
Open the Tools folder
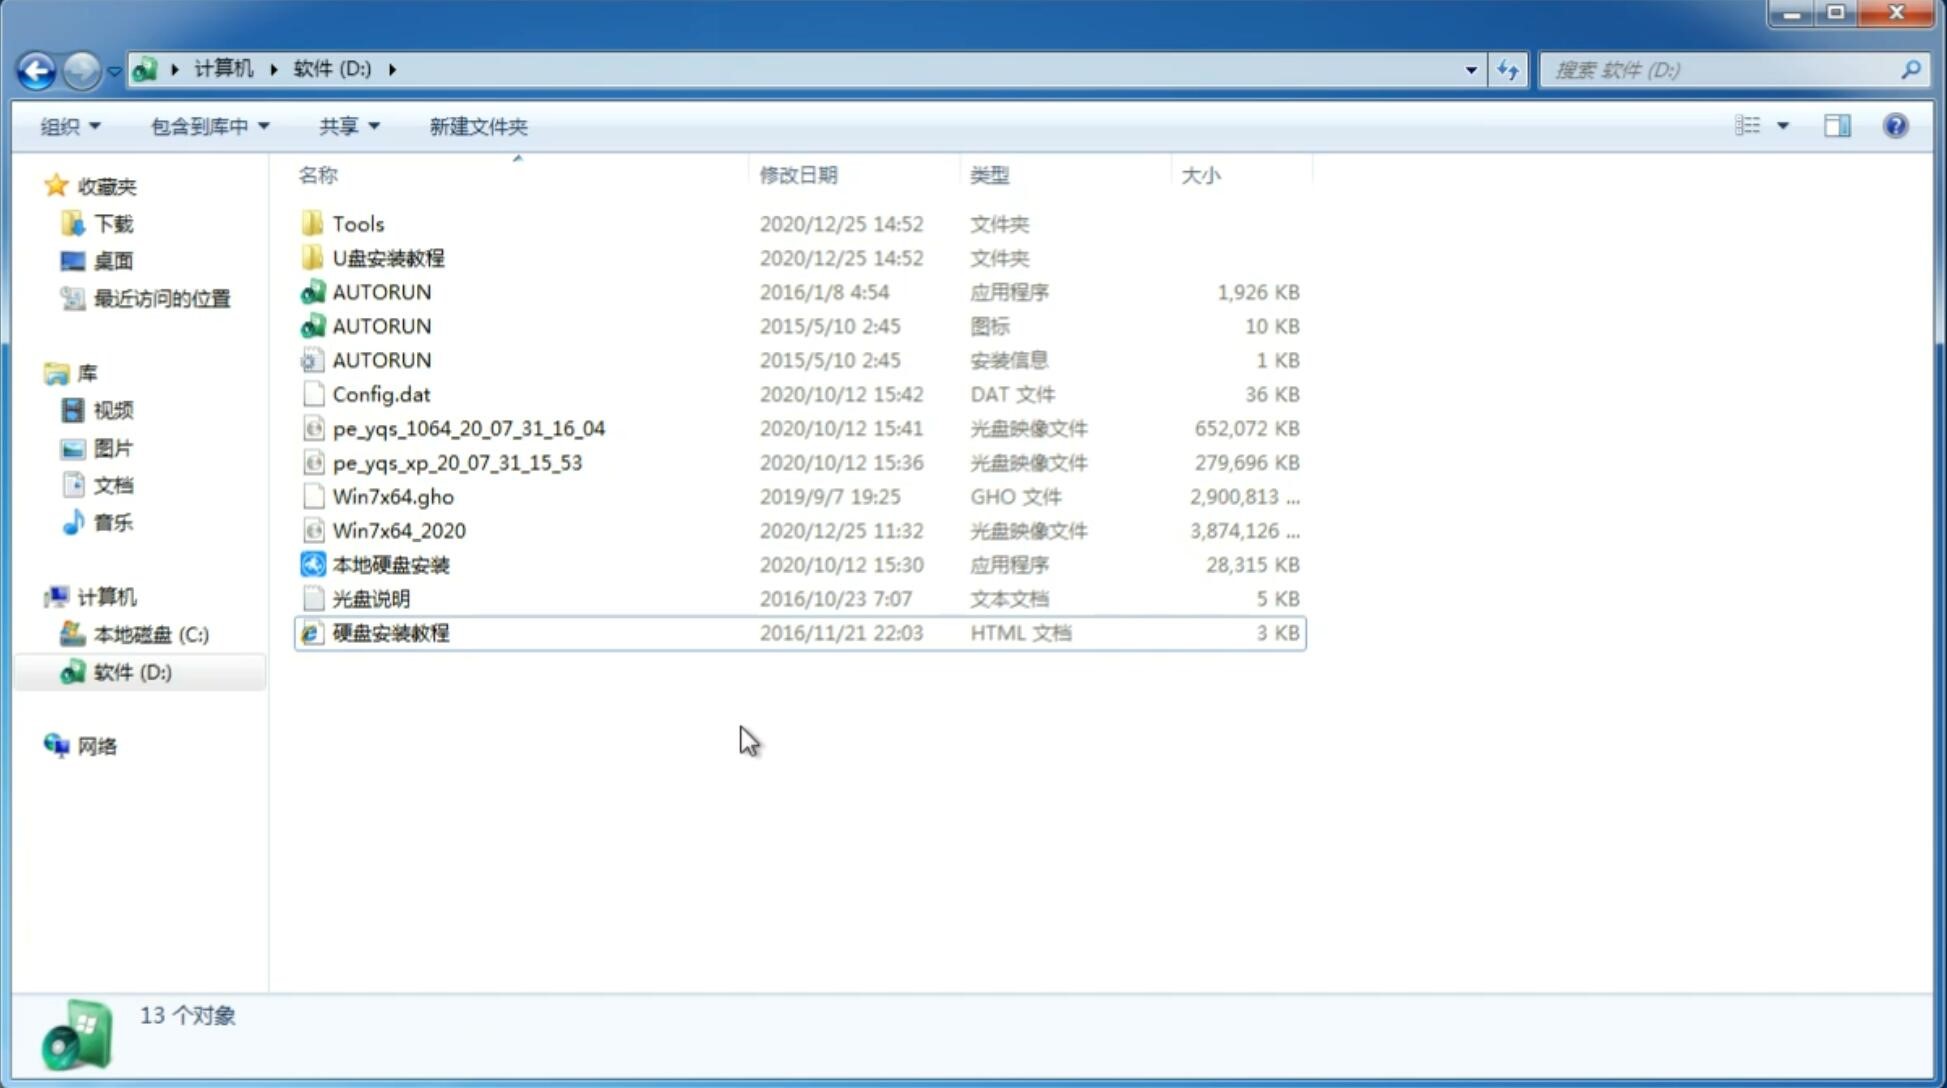pyautogui.click(x=356, y=223)
